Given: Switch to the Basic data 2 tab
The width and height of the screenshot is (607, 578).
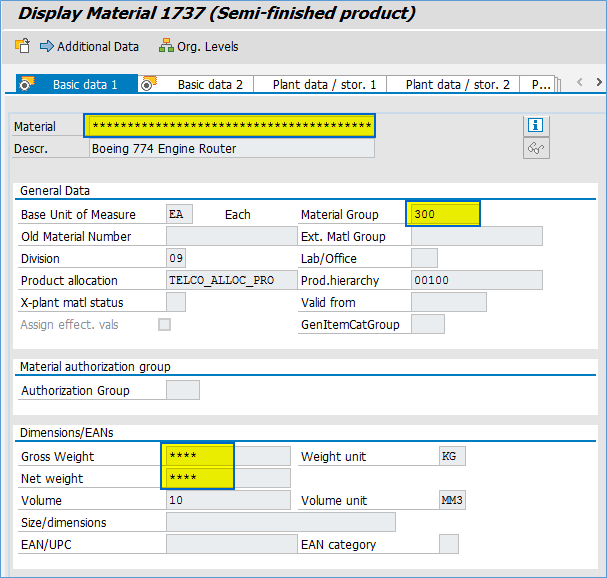Looking at the screenshot, I should pos(210,85).
